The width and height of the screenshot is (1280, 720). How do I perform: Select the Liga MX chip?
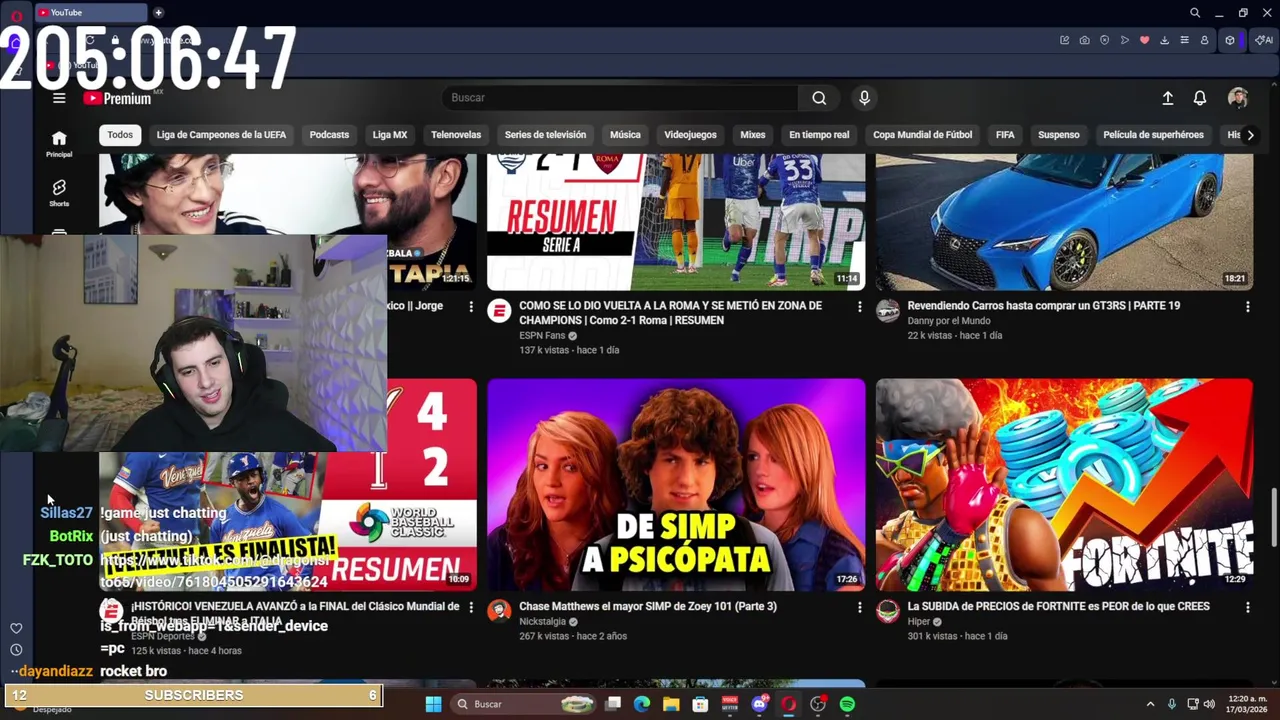coord(390,135)
